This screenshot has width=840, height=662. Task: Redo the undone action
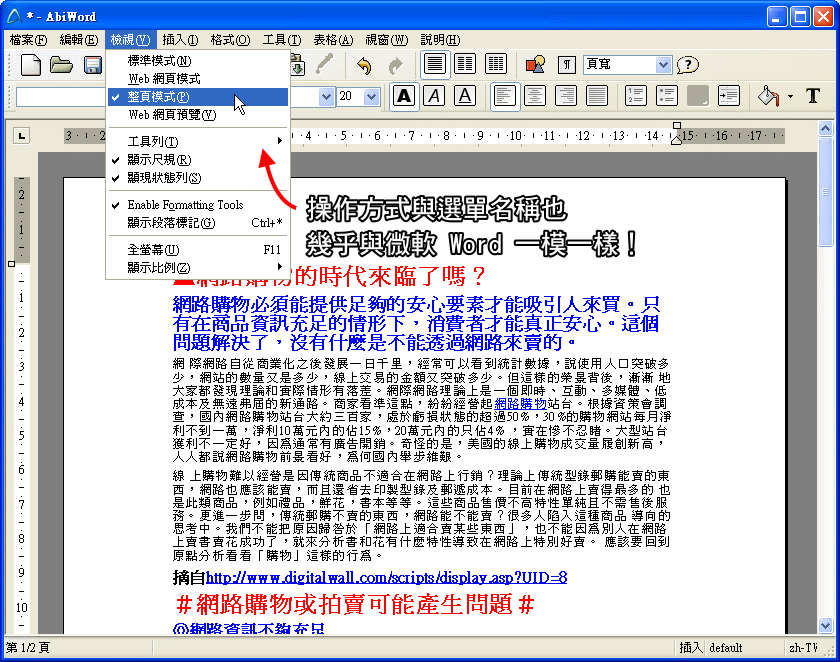click(x=396, y=65)
